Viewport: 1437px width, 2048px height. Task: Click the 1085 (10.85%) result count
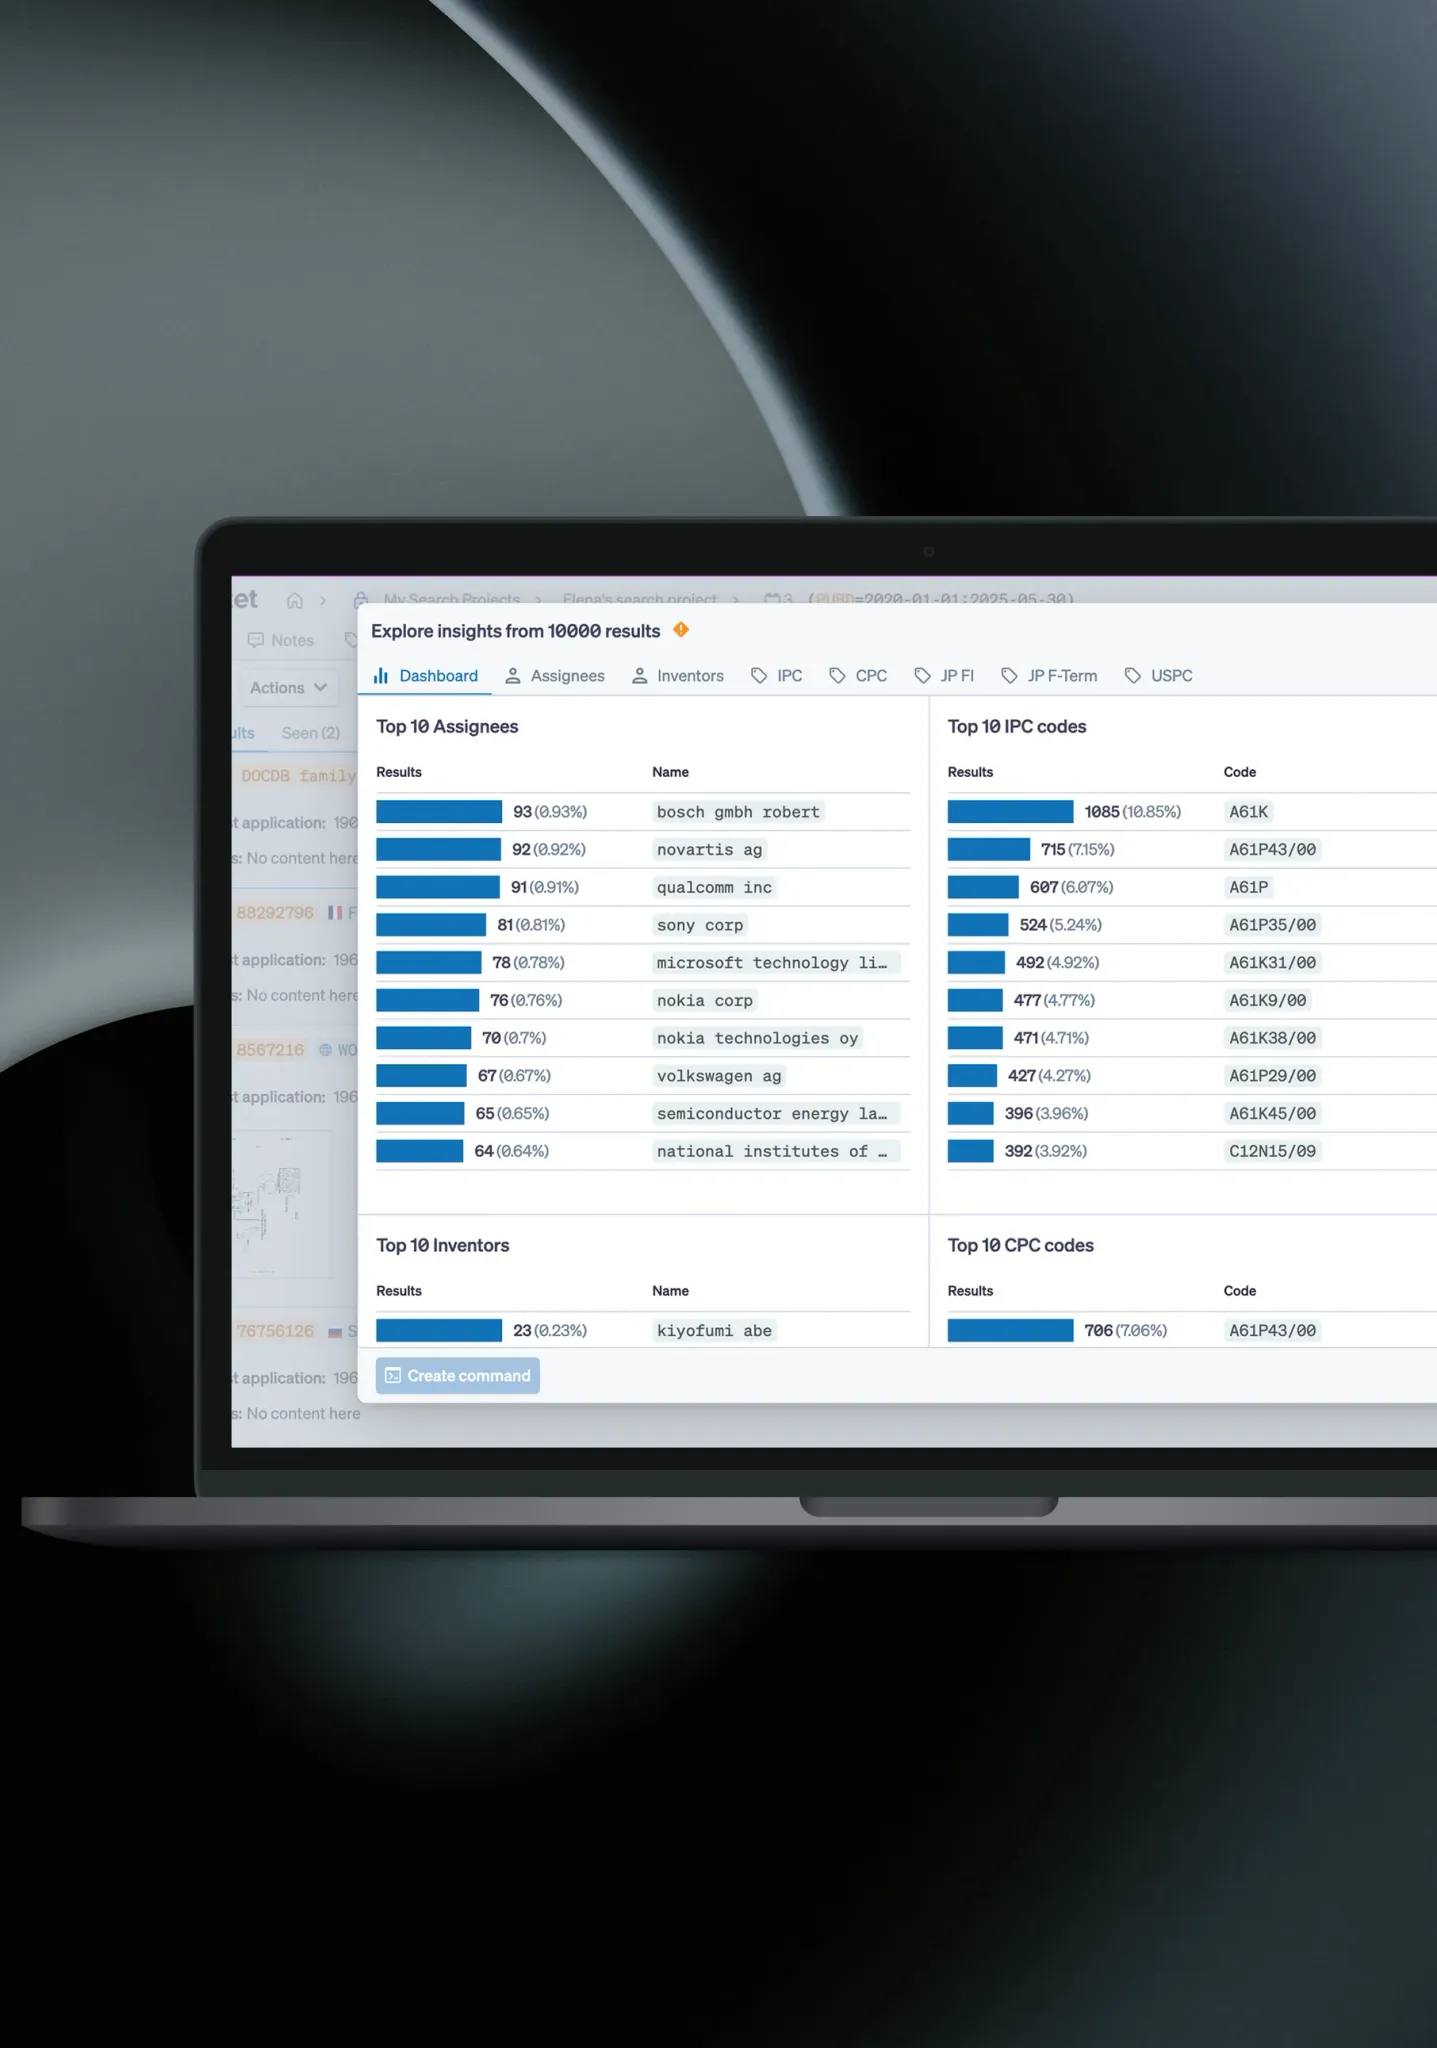point(1133,812)
